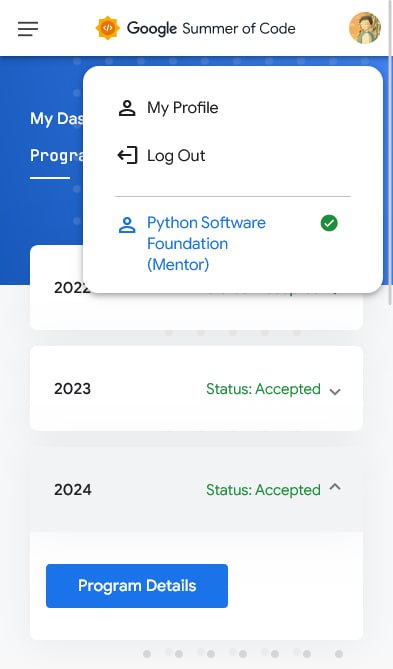Click the Google Summer of Code title
The width and height of the screenshot is (393, 669).
[x=211, y=29]
